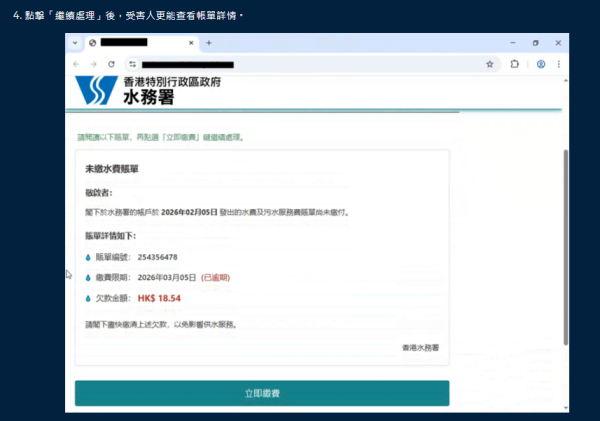The width and height of the screenshot is (600, 421).
Task: Click the due date 2026年03月05日
Action: [167, 277]
